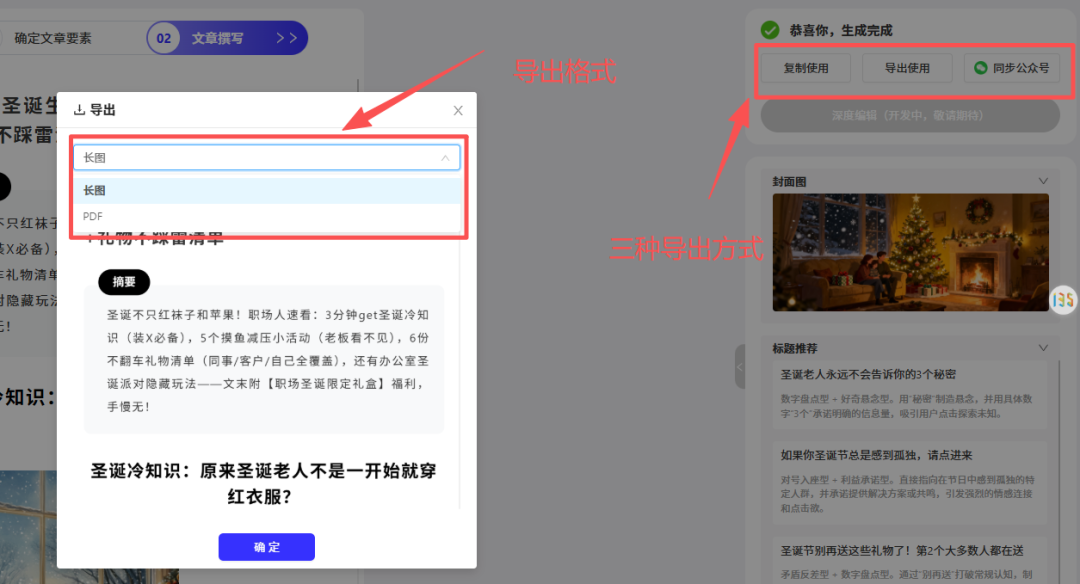The height and width of the screenshot is (584, 1080).
Task: Click the 摘要 label in preview
Action: (x=124, y=282)
